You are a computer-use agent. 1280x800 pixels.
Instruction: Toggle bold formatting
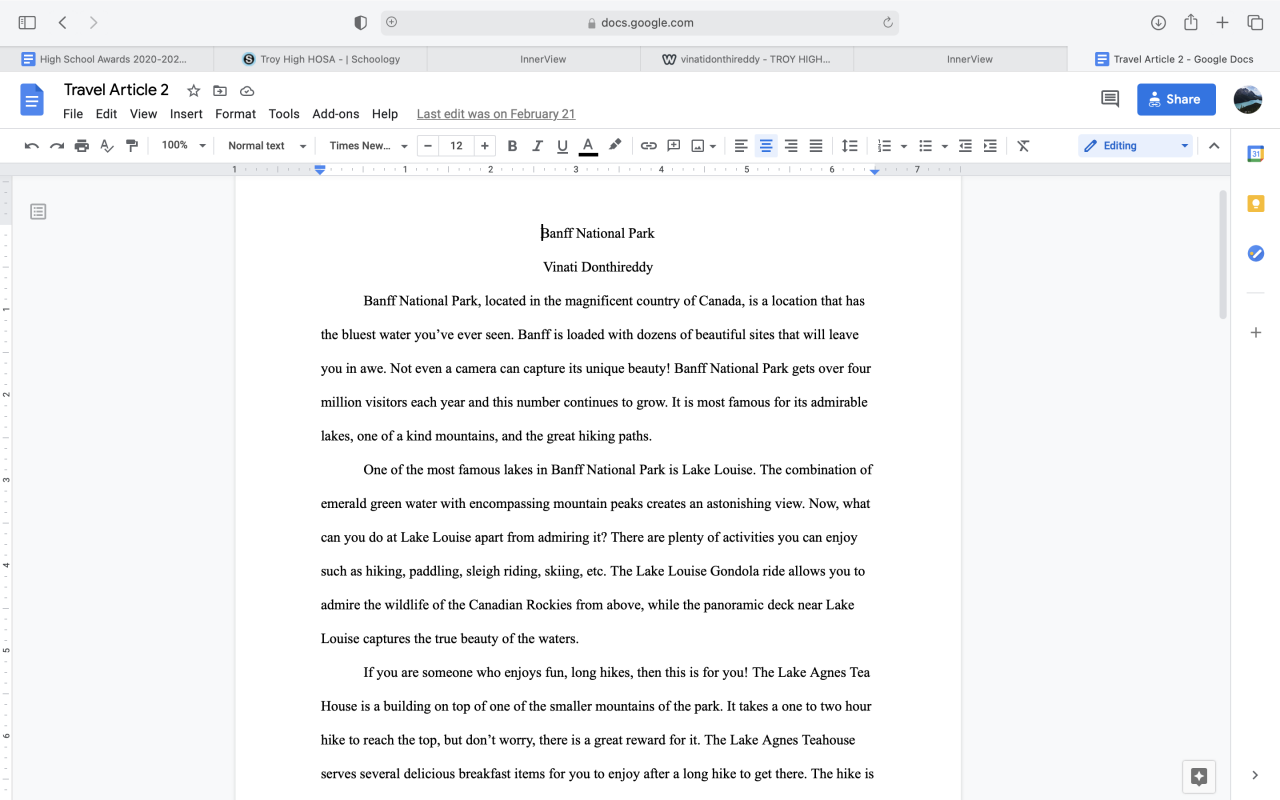coord(512,146)
